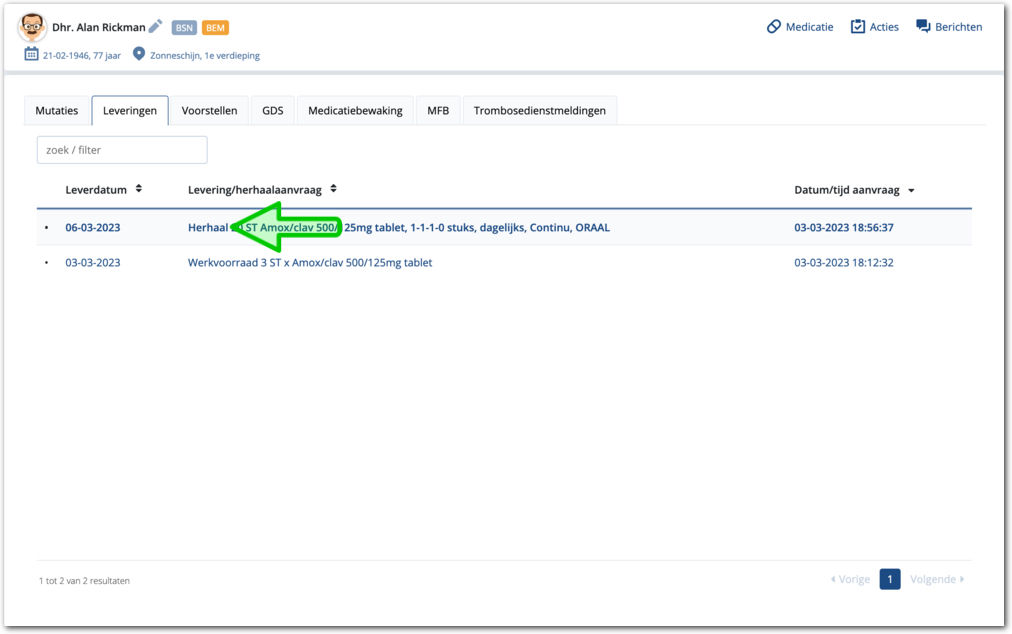The width and height of the screenshot is (1012, 634).
Task: Click the patient avatar picture
Action: coord(33,27)
